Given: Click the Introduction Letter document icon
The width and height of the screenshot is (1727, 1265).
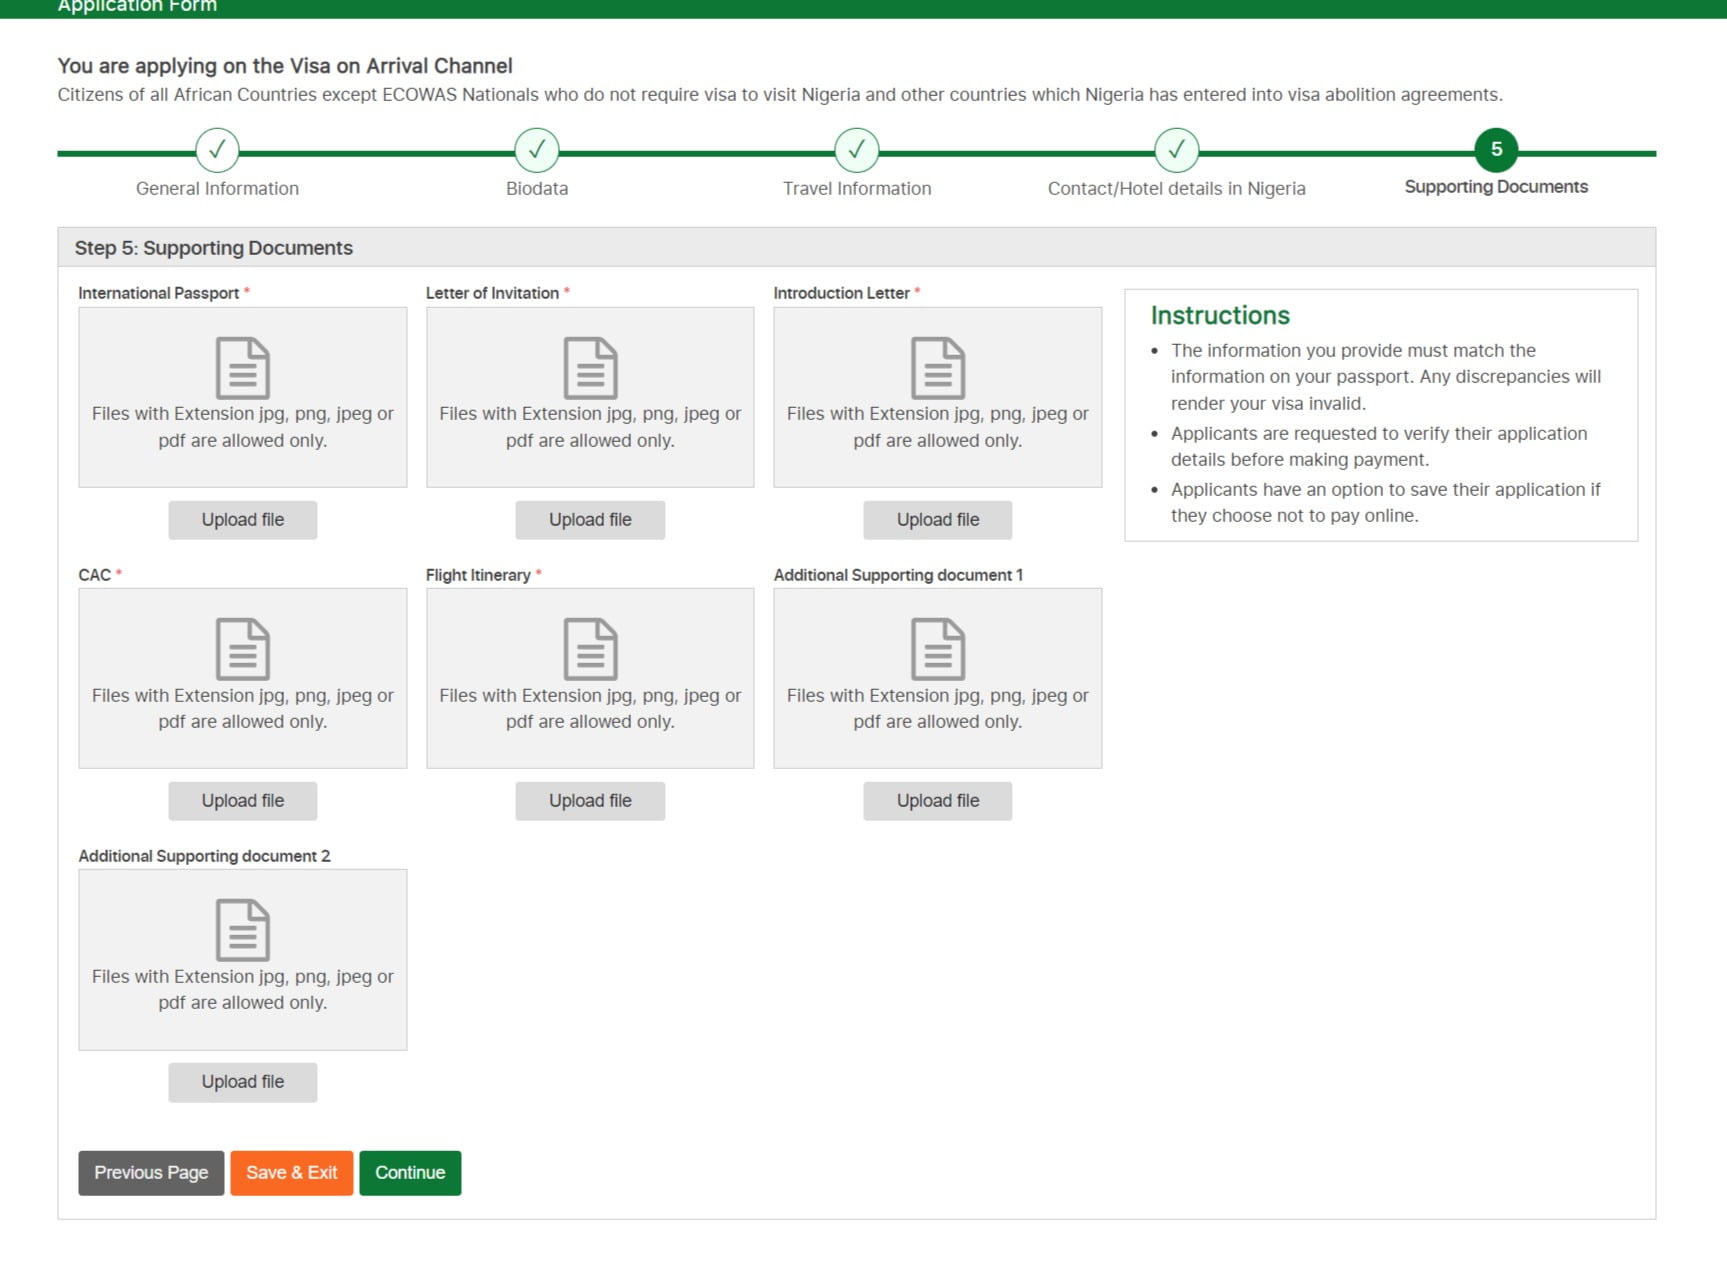Looking at the screenshot, I should click(937, 368).
